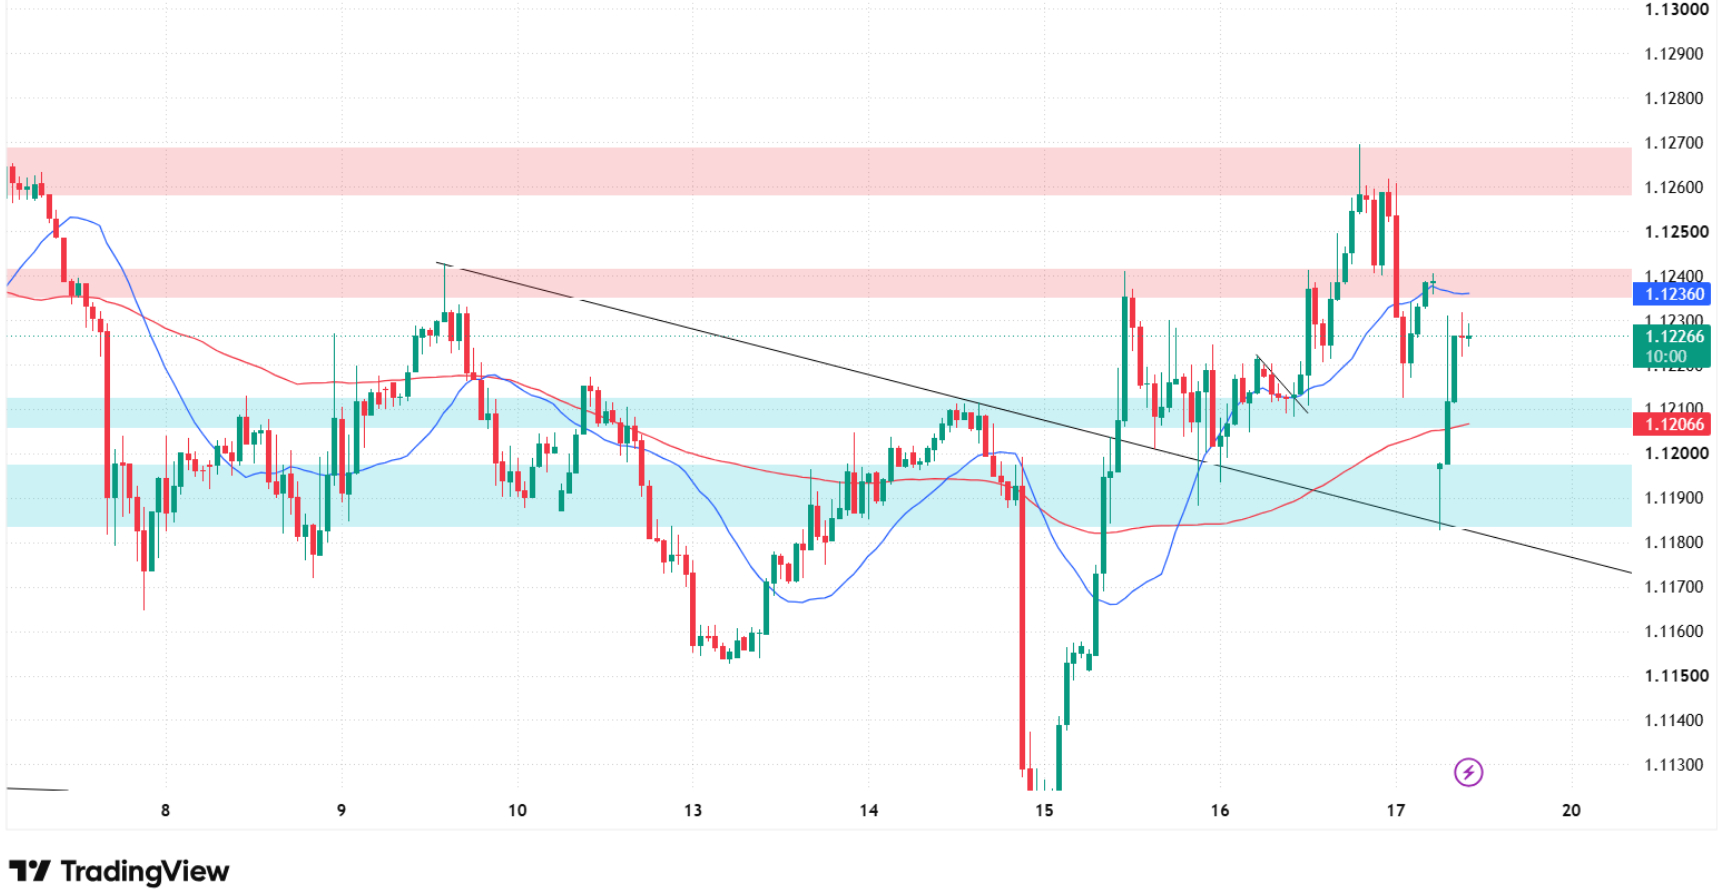The height and width of the screenshot is (892, 1722).
Task: Click date label 13 on time axis
Action: pyautogui.click(x=692, y=810)
